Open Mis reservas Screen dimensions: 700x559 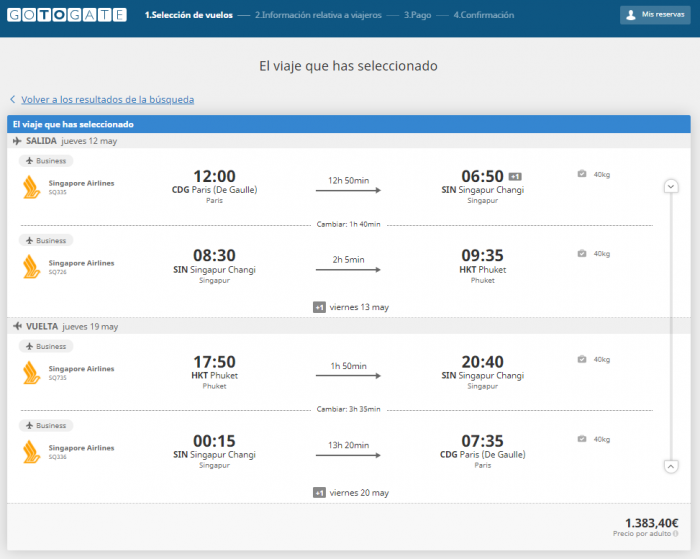pyautogui.click(x=655, y=15)
